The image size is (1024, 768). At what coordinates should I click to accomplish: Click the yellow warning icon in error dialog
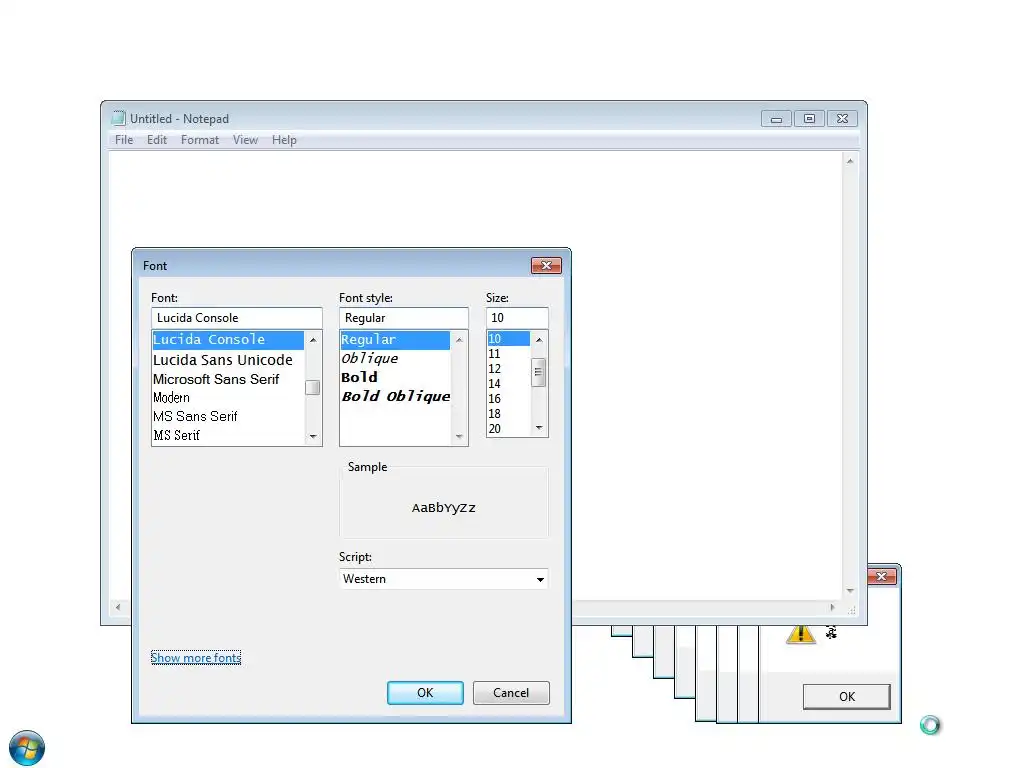click(801, 634)
